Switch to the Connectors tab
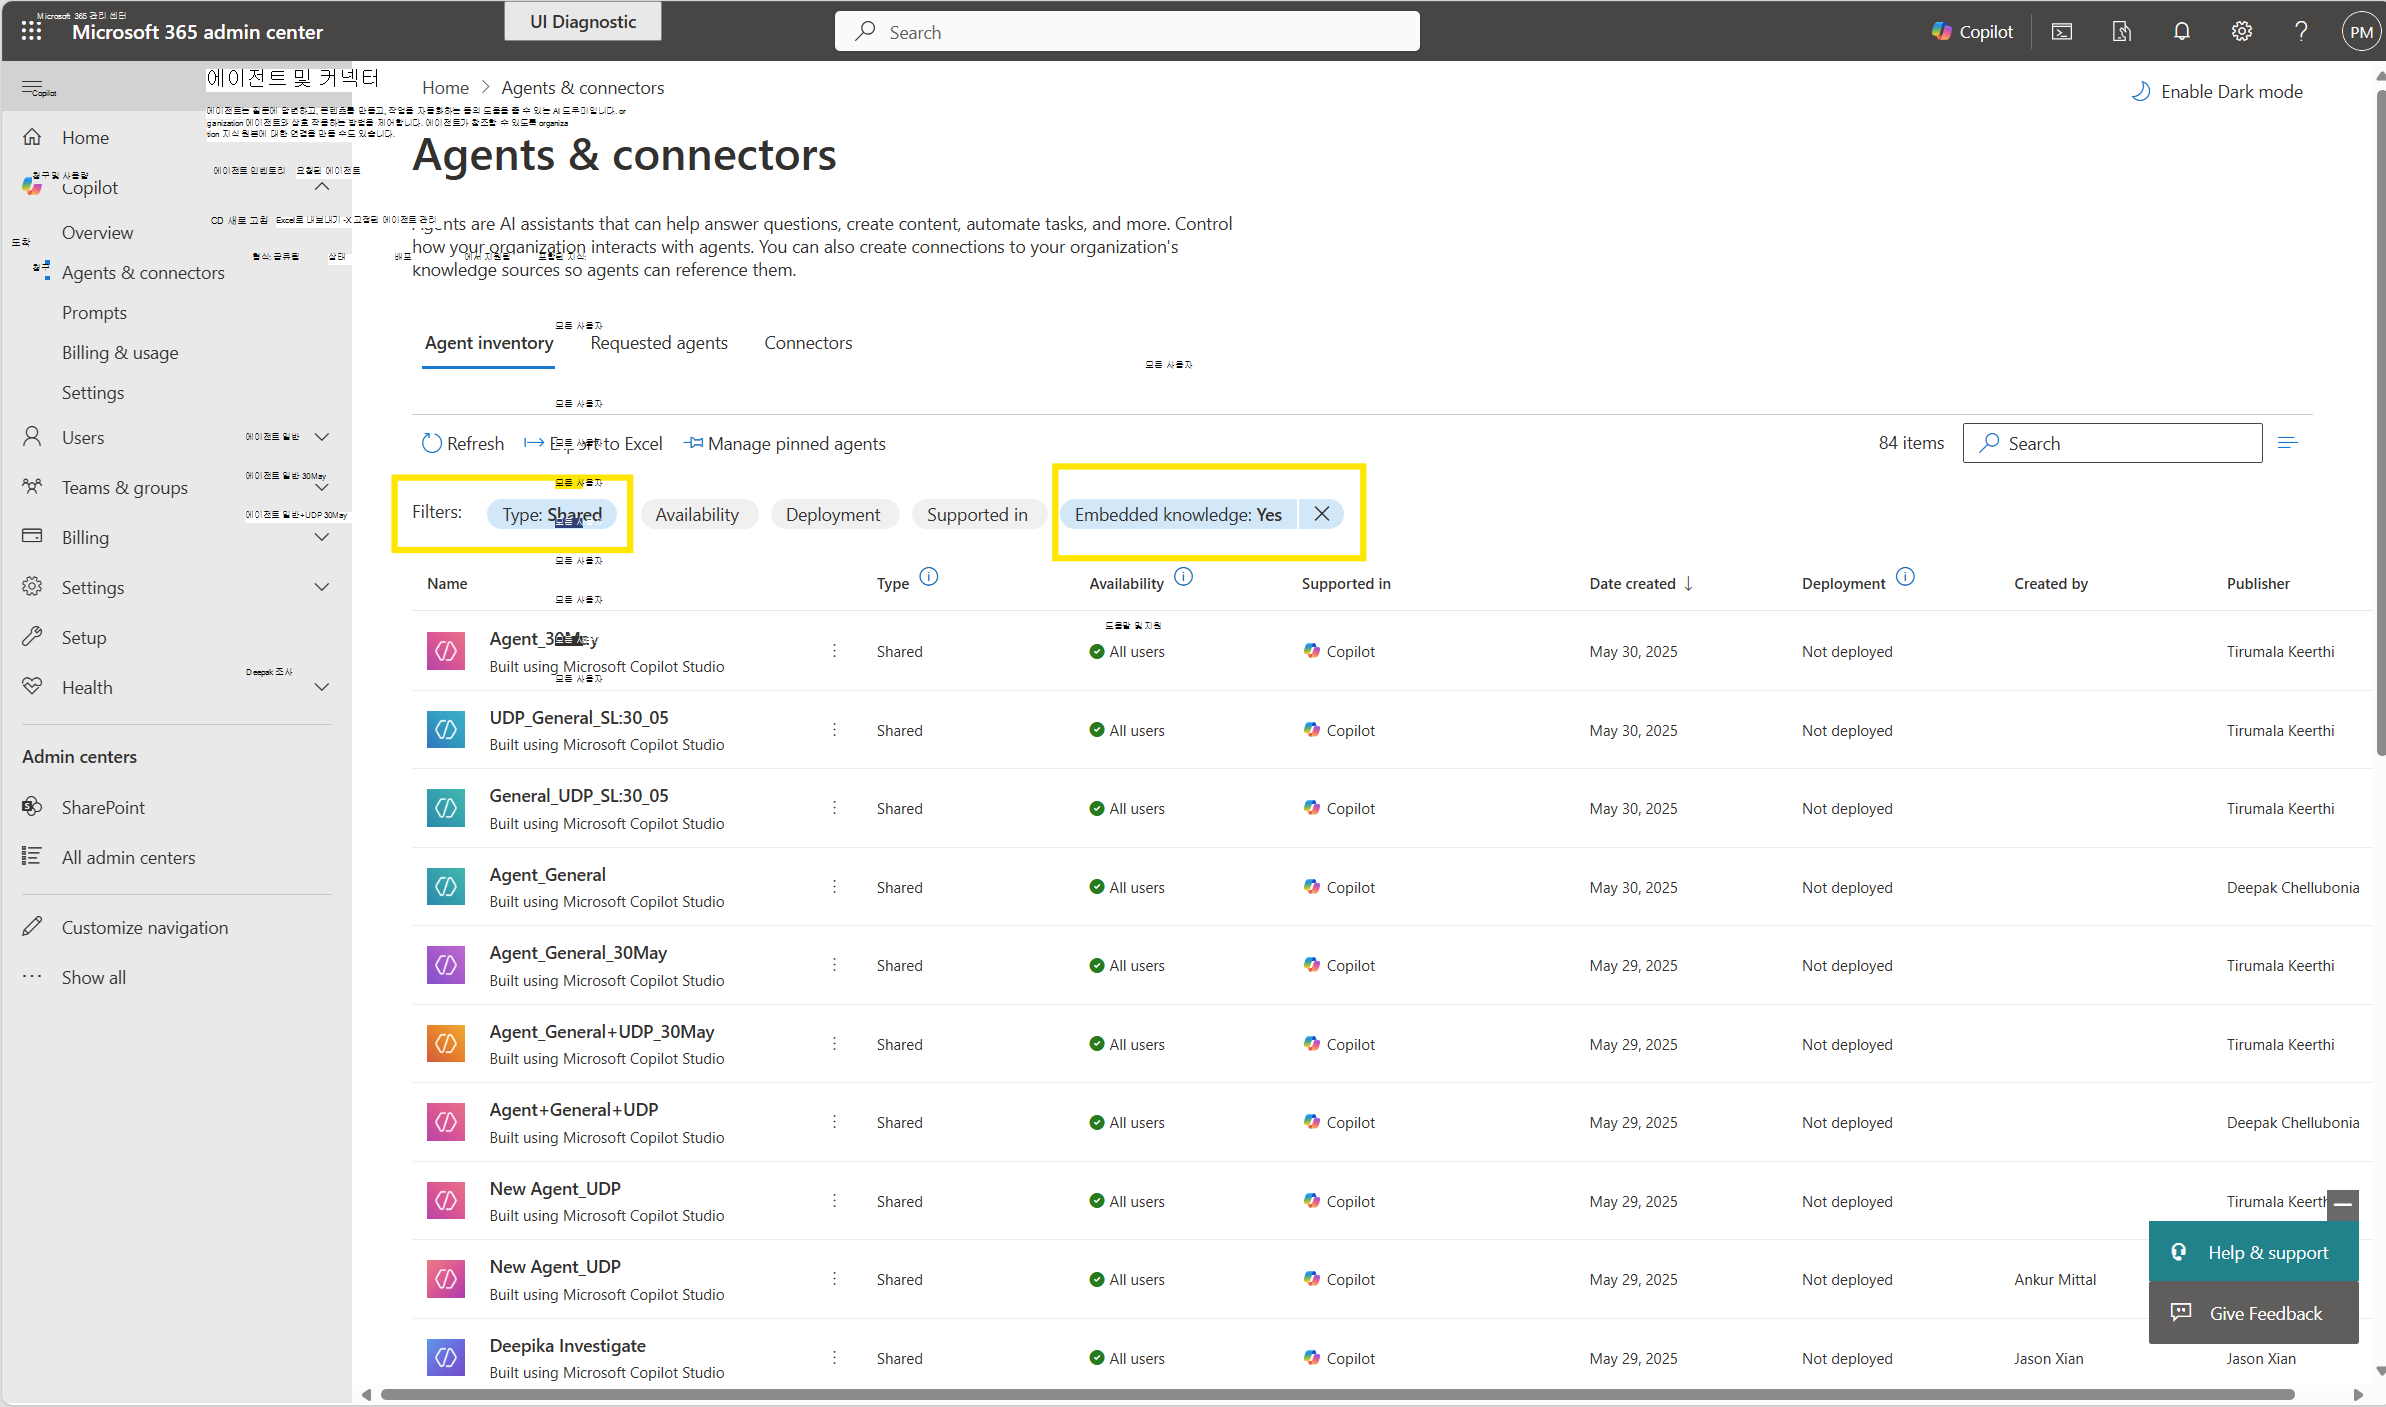Viewport: 2386px width, 1407px height. pyautogui.click(x=808, y=343)
